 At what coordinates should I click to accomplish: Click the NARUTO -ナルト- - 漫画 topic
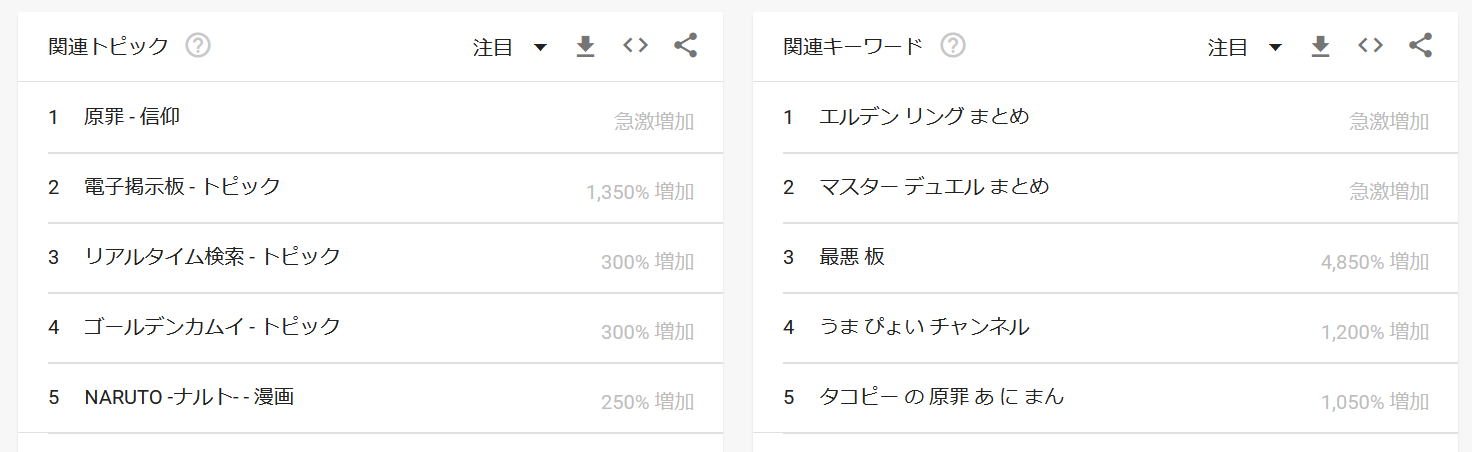[x=189, y=397]
